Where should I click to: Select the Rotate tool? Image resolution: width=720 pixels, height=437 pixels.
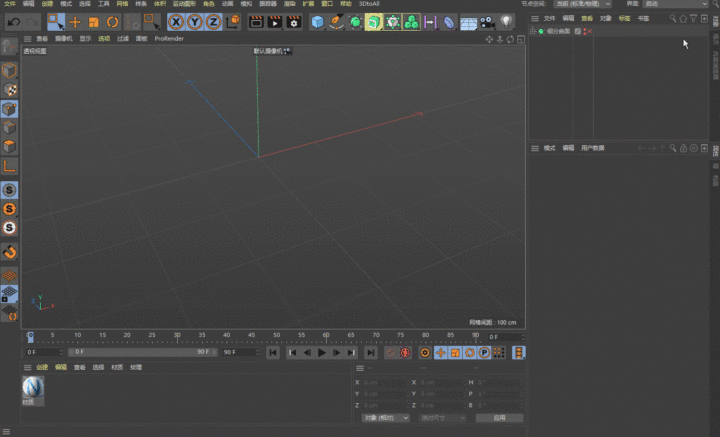point(112,22)
